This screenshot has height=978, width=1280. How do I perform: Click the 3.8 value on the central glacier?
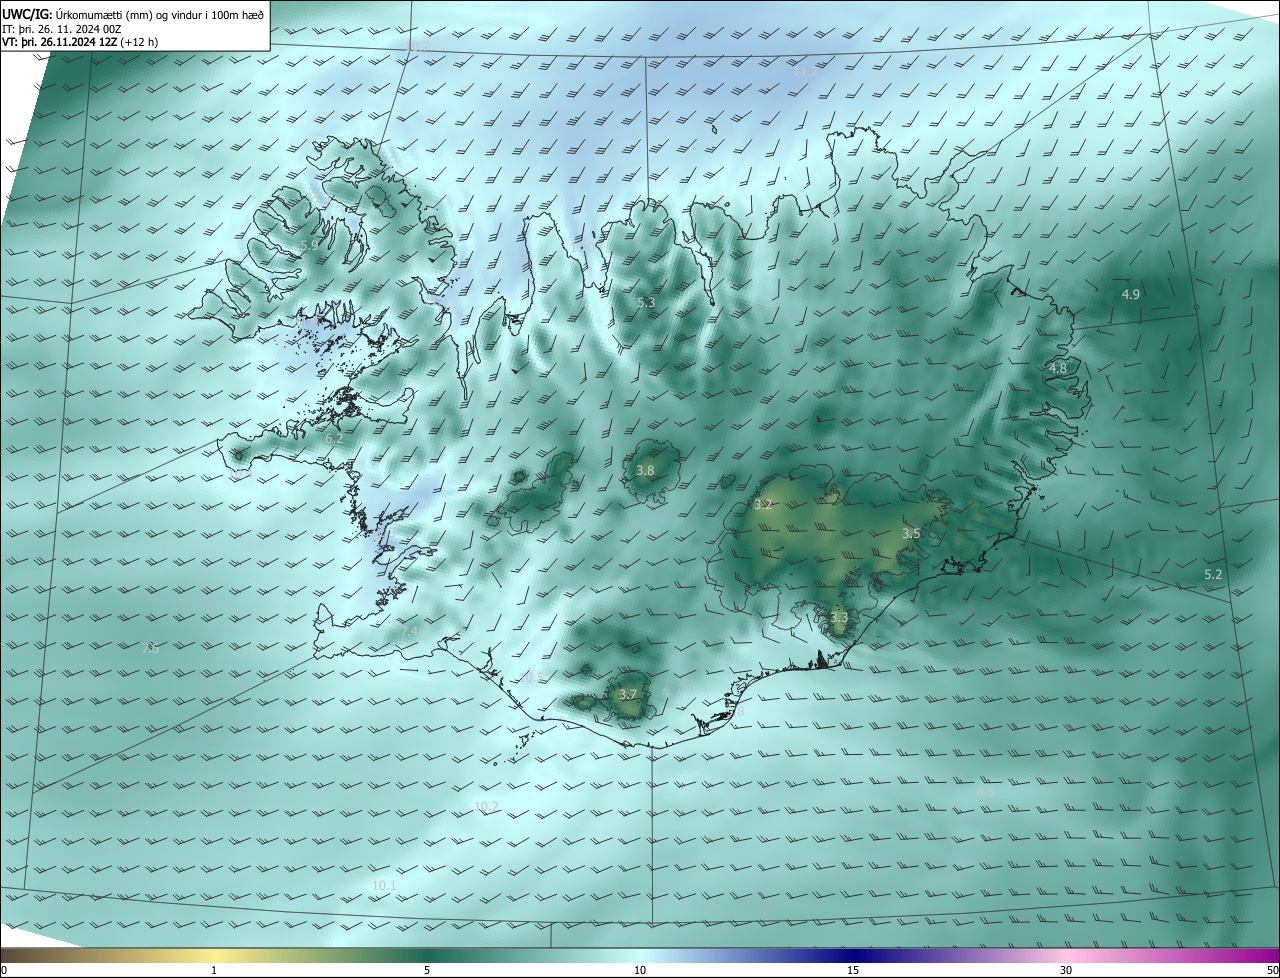[x=646, y=470]
